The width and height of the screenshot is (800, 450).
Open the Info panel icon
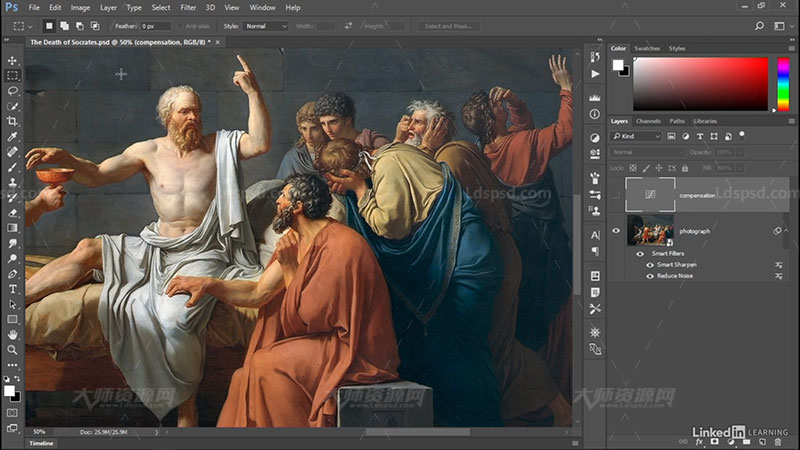pyautogui.click(x=595, y=114)
